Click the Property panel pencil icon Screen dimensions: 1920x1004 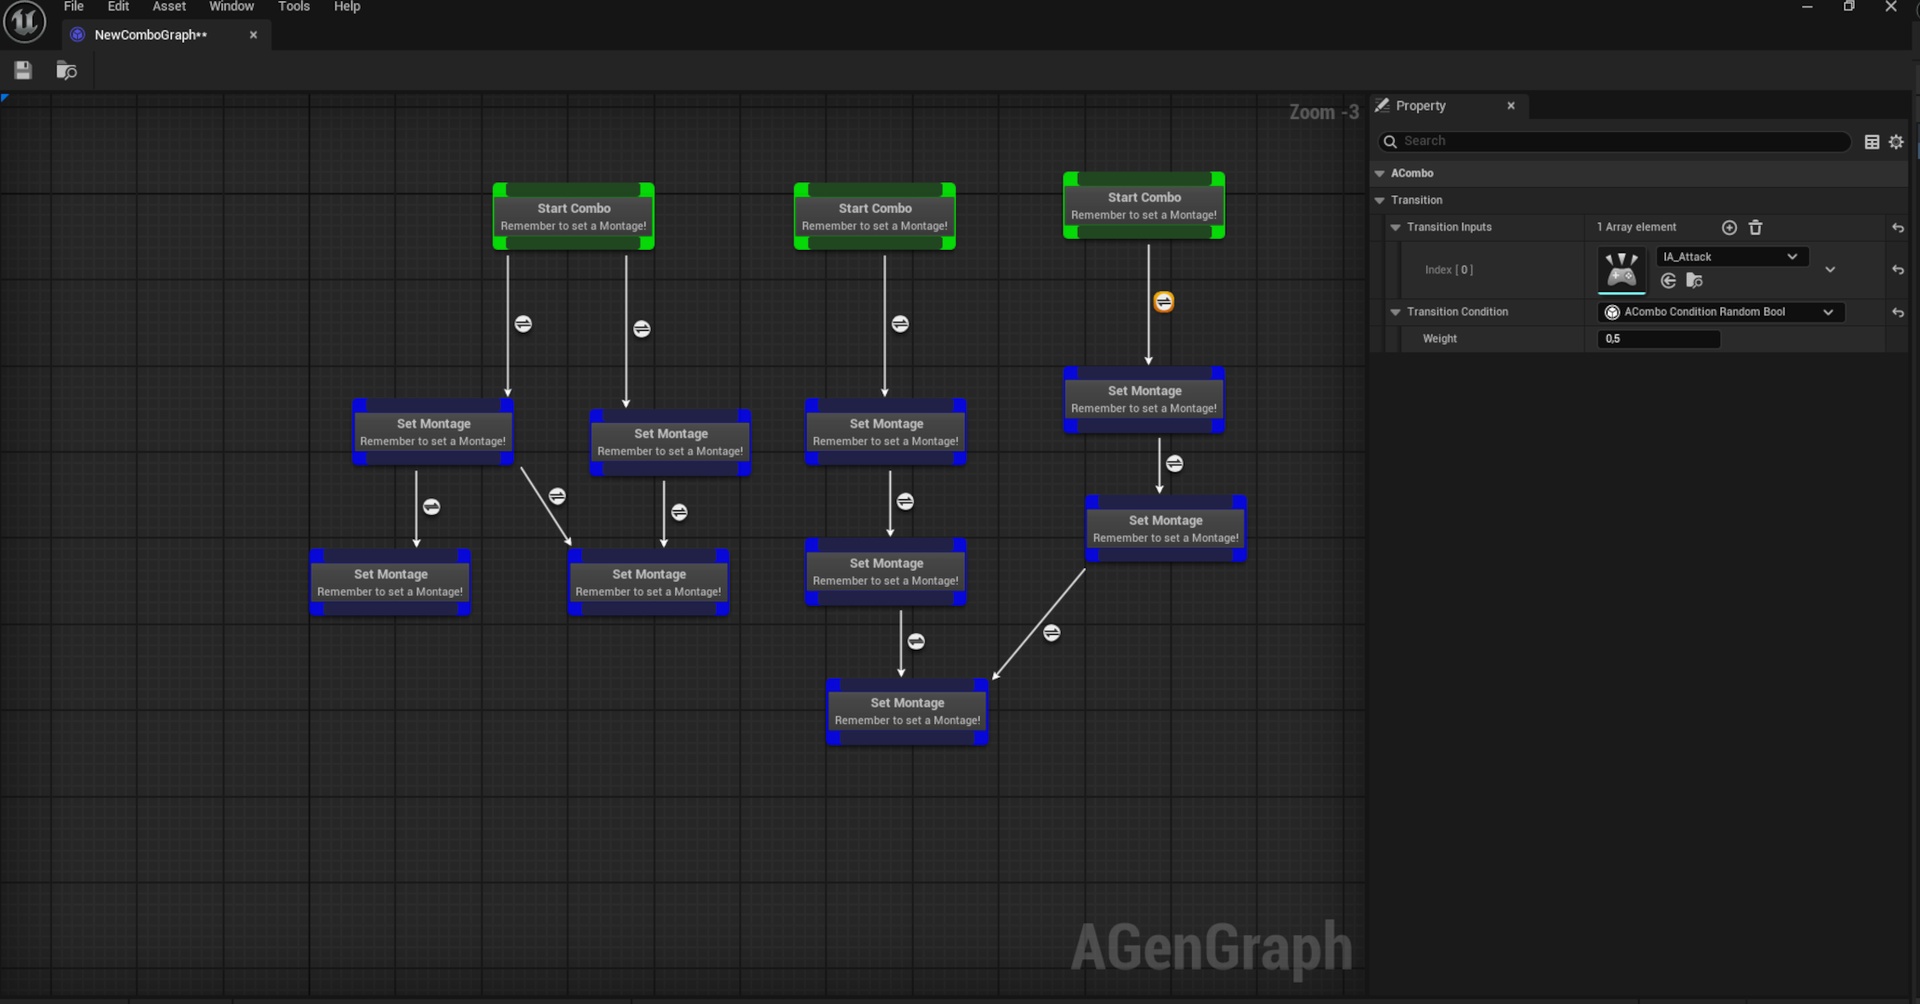click(x=1382, y=105)
